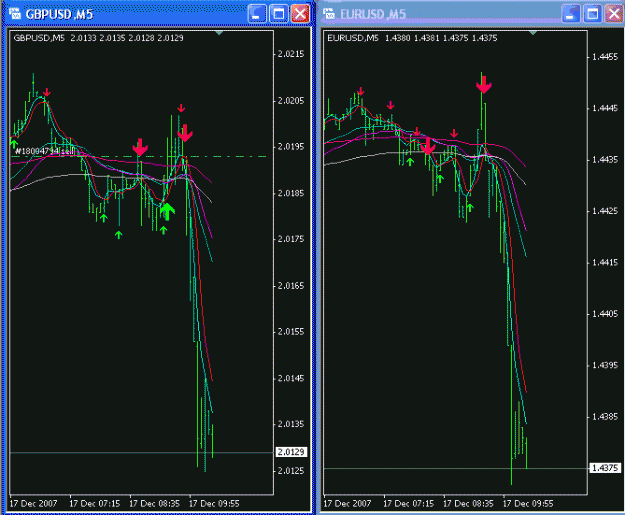625x515 pixels.
Task: Click the 17 Dec 08:35 label in EURUSD window
Action: 468,503
